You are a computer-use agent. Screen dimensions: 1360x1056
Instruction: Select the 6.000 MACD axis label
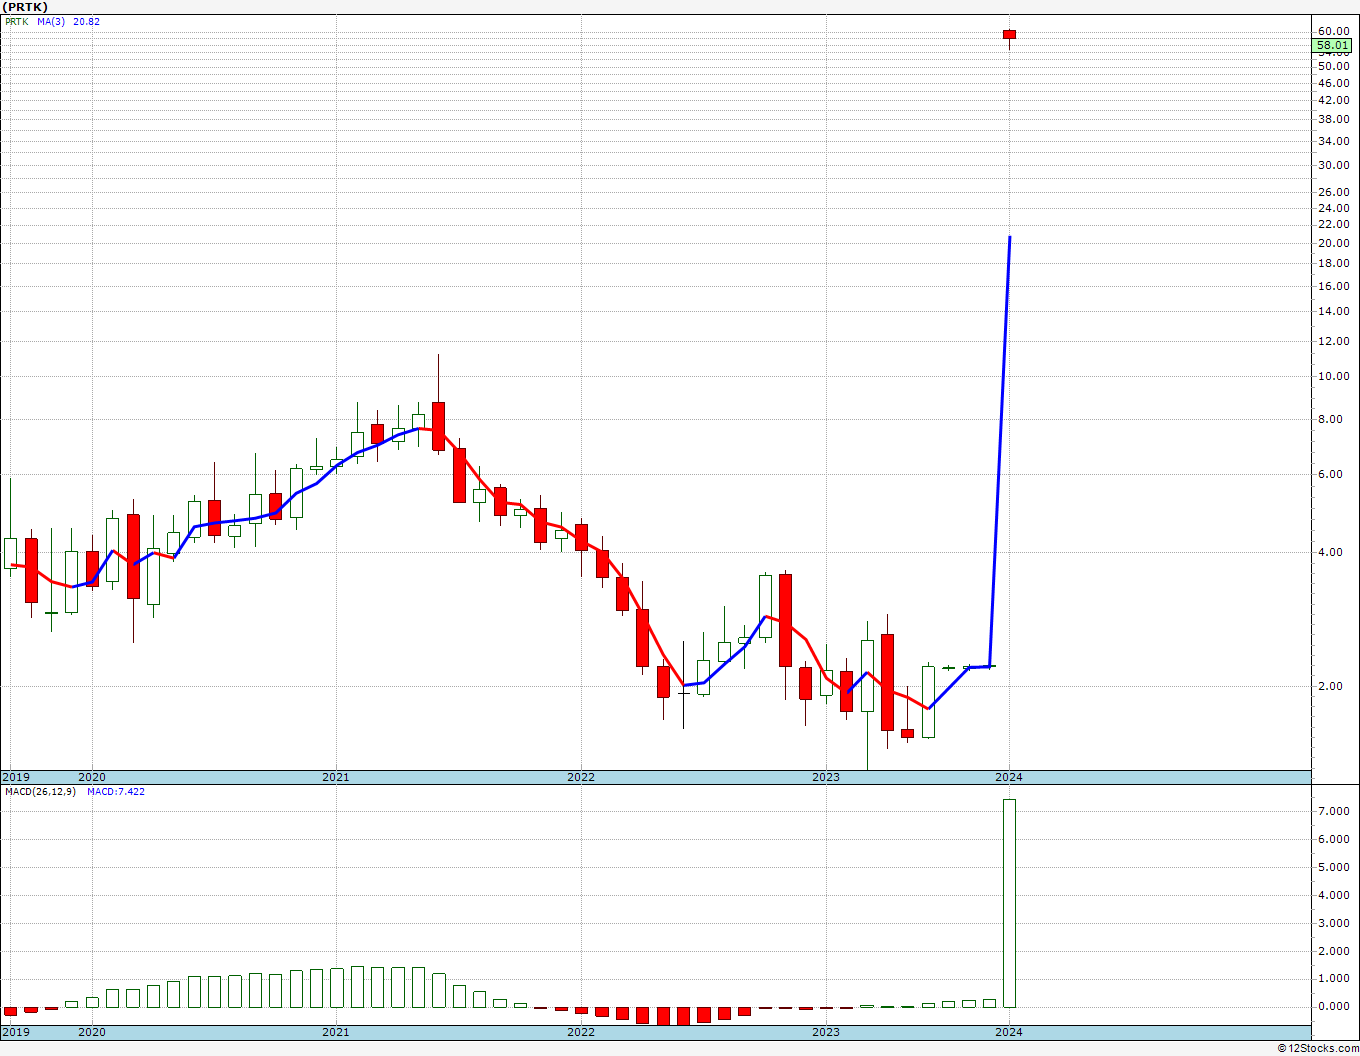[x=1334, y=840]
